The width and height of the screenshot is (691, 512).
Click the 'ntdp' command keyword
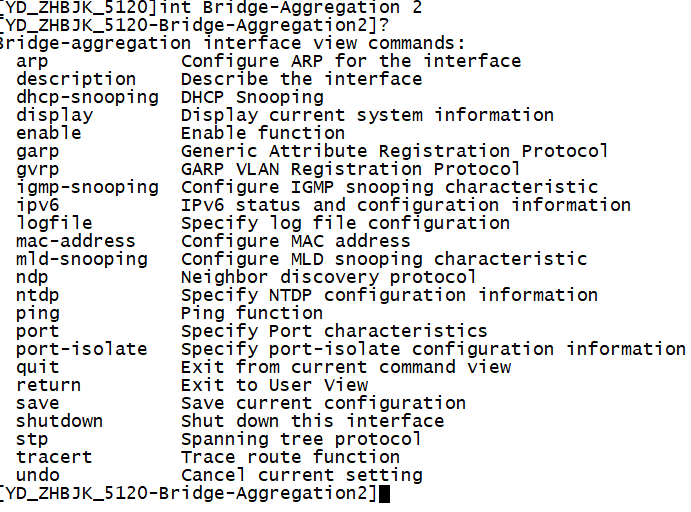[x=37, y=295]
